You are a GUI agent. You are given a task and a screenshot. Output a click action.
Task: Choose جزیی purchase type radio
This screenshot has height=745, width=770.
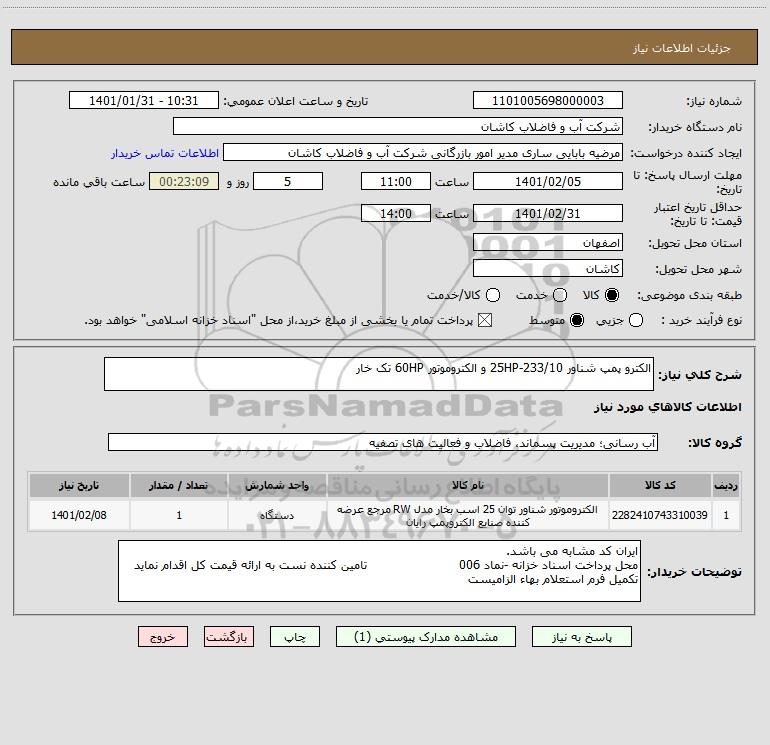[x=636, y=321]
